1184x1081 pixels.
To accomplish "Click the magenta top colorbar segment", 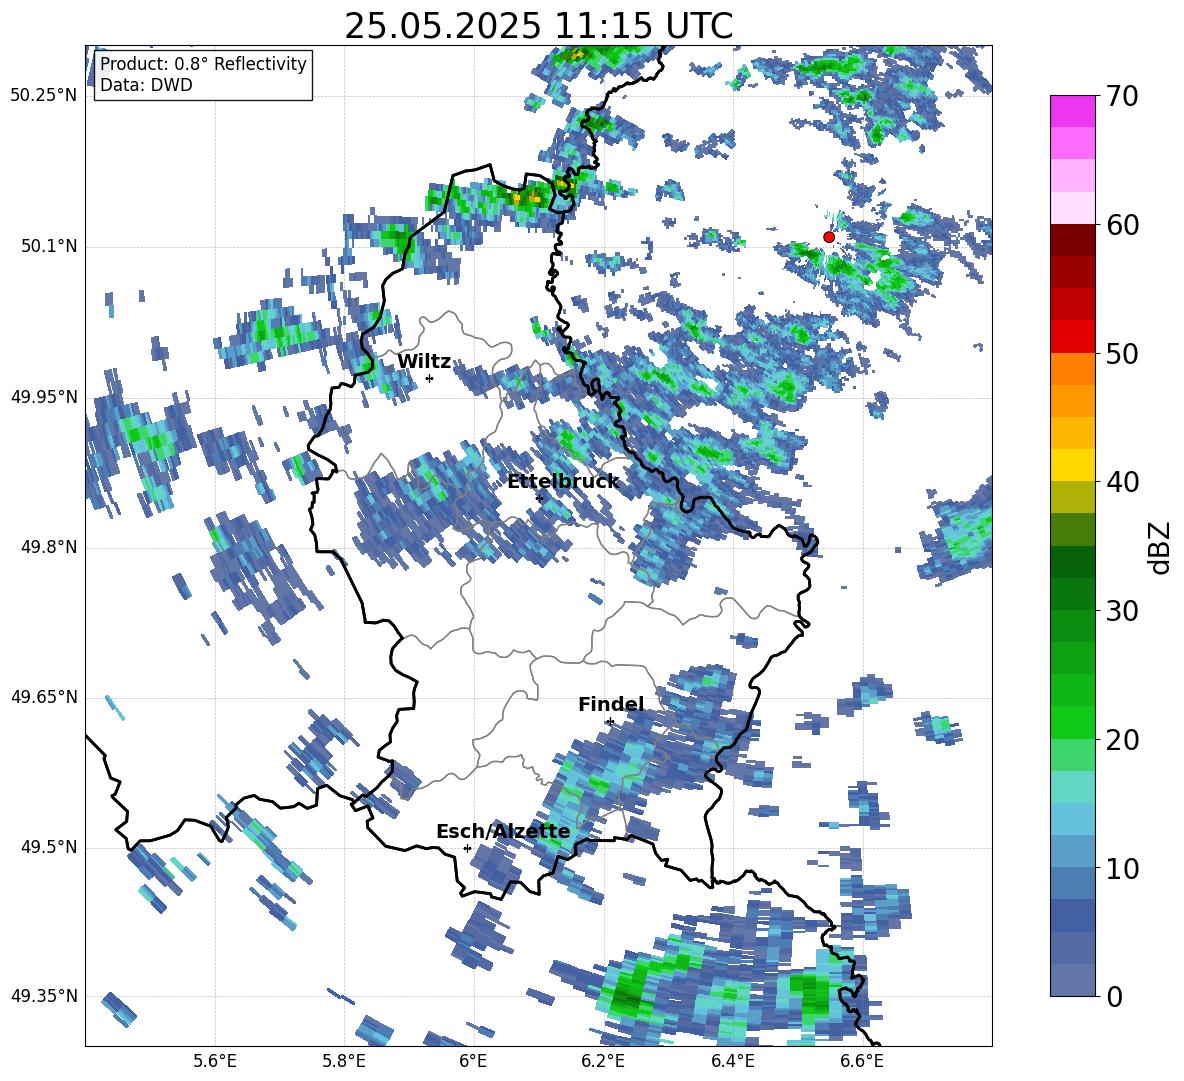I will pos(1072,112).
